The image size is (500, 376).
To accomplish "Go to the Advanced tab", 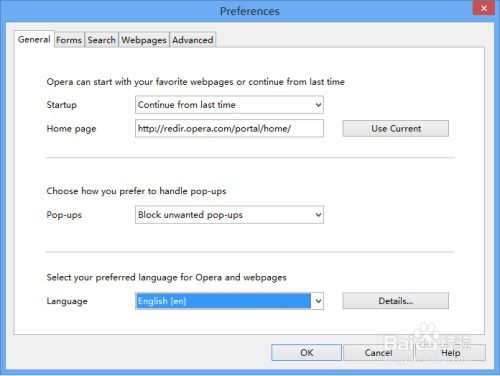I will [x=193, y=40].
